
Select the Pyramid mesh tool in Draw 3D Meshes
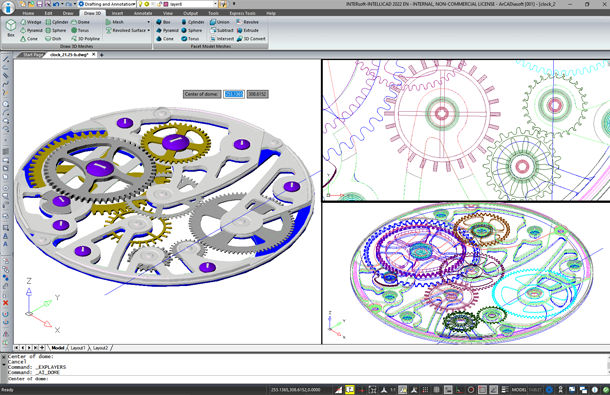[31, 30]
